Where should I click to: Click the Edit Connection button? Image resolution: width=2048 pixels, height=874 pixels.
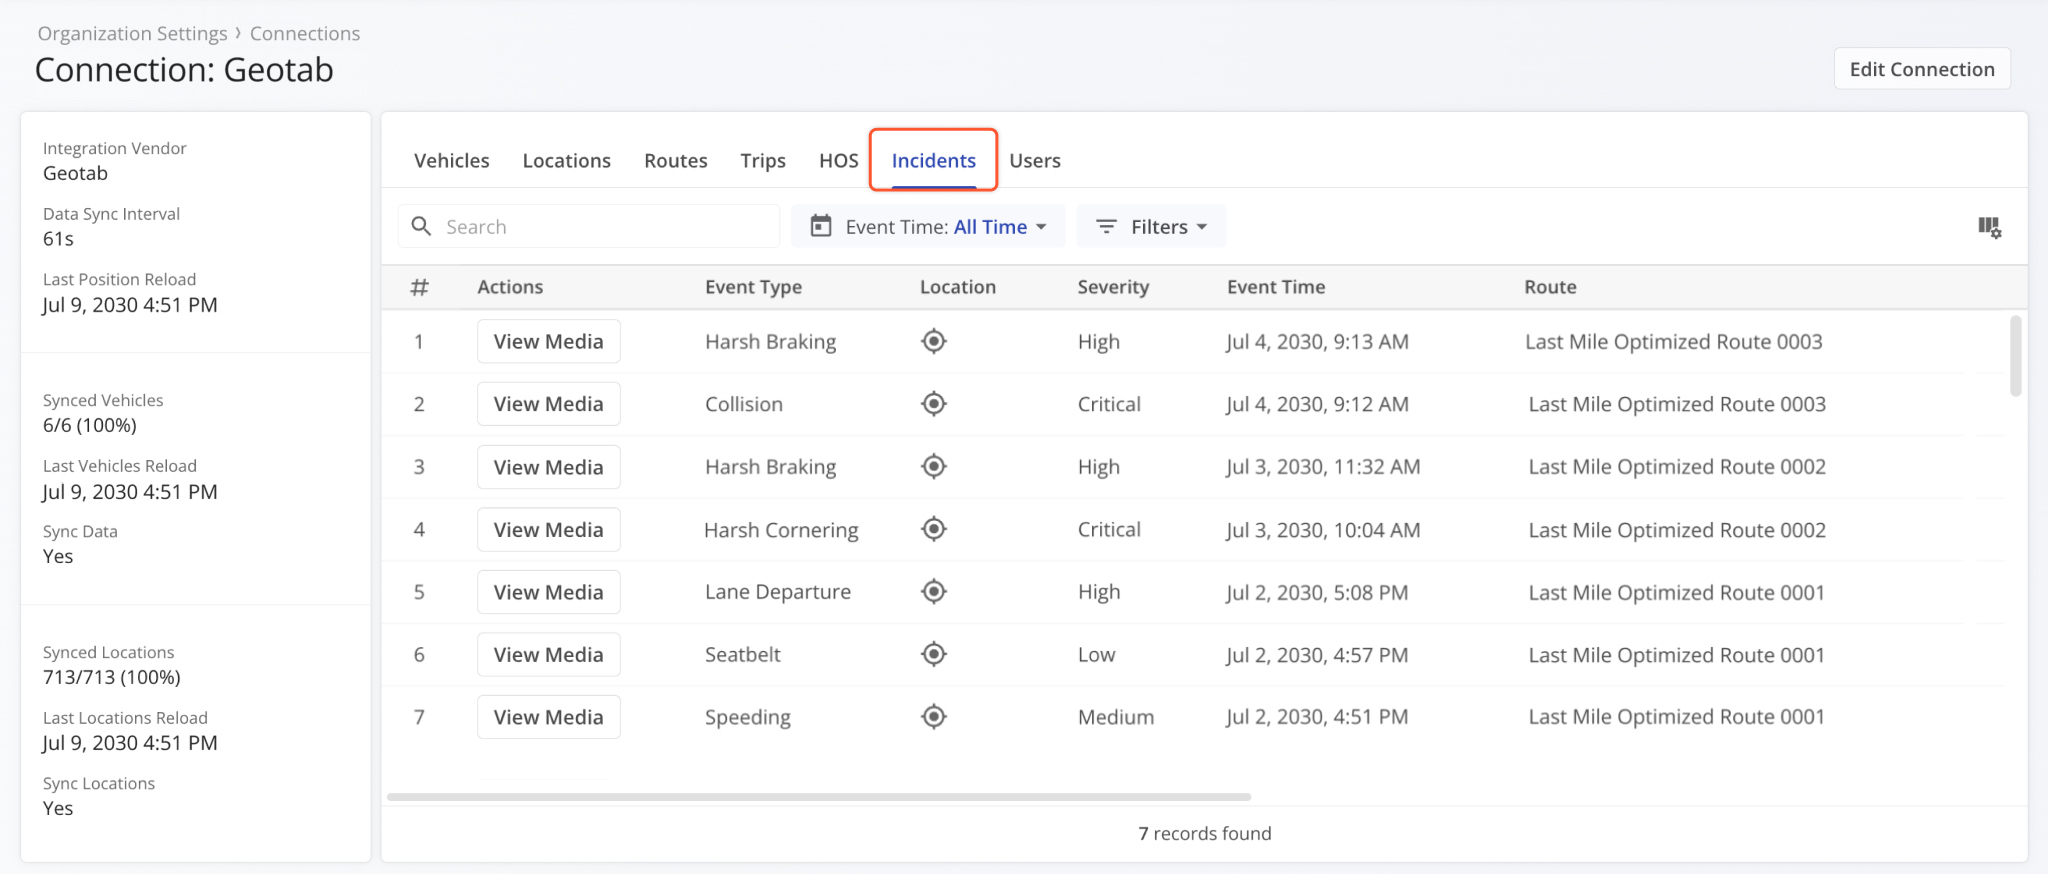pos(1922,69)
